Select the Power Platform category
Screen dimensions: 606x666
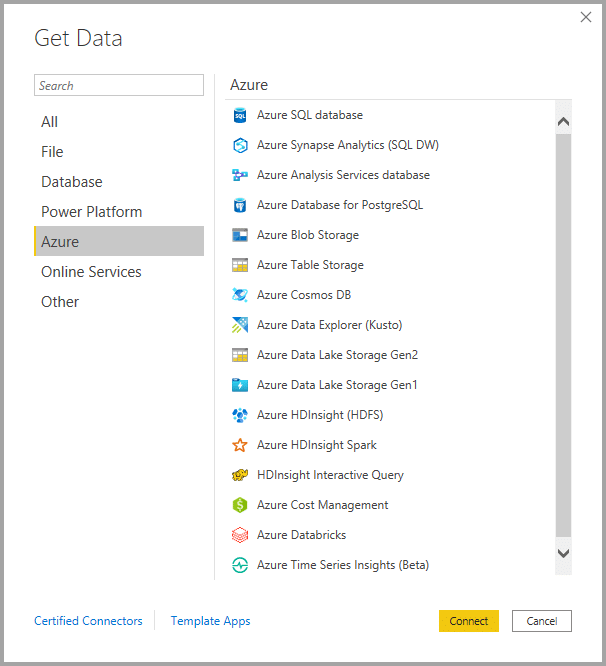point(91,212)
